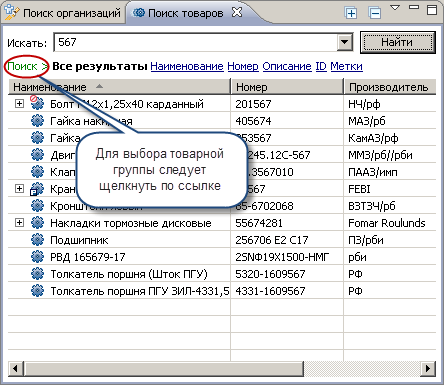Expand the Болт карданный row

(x=19, y=104)
